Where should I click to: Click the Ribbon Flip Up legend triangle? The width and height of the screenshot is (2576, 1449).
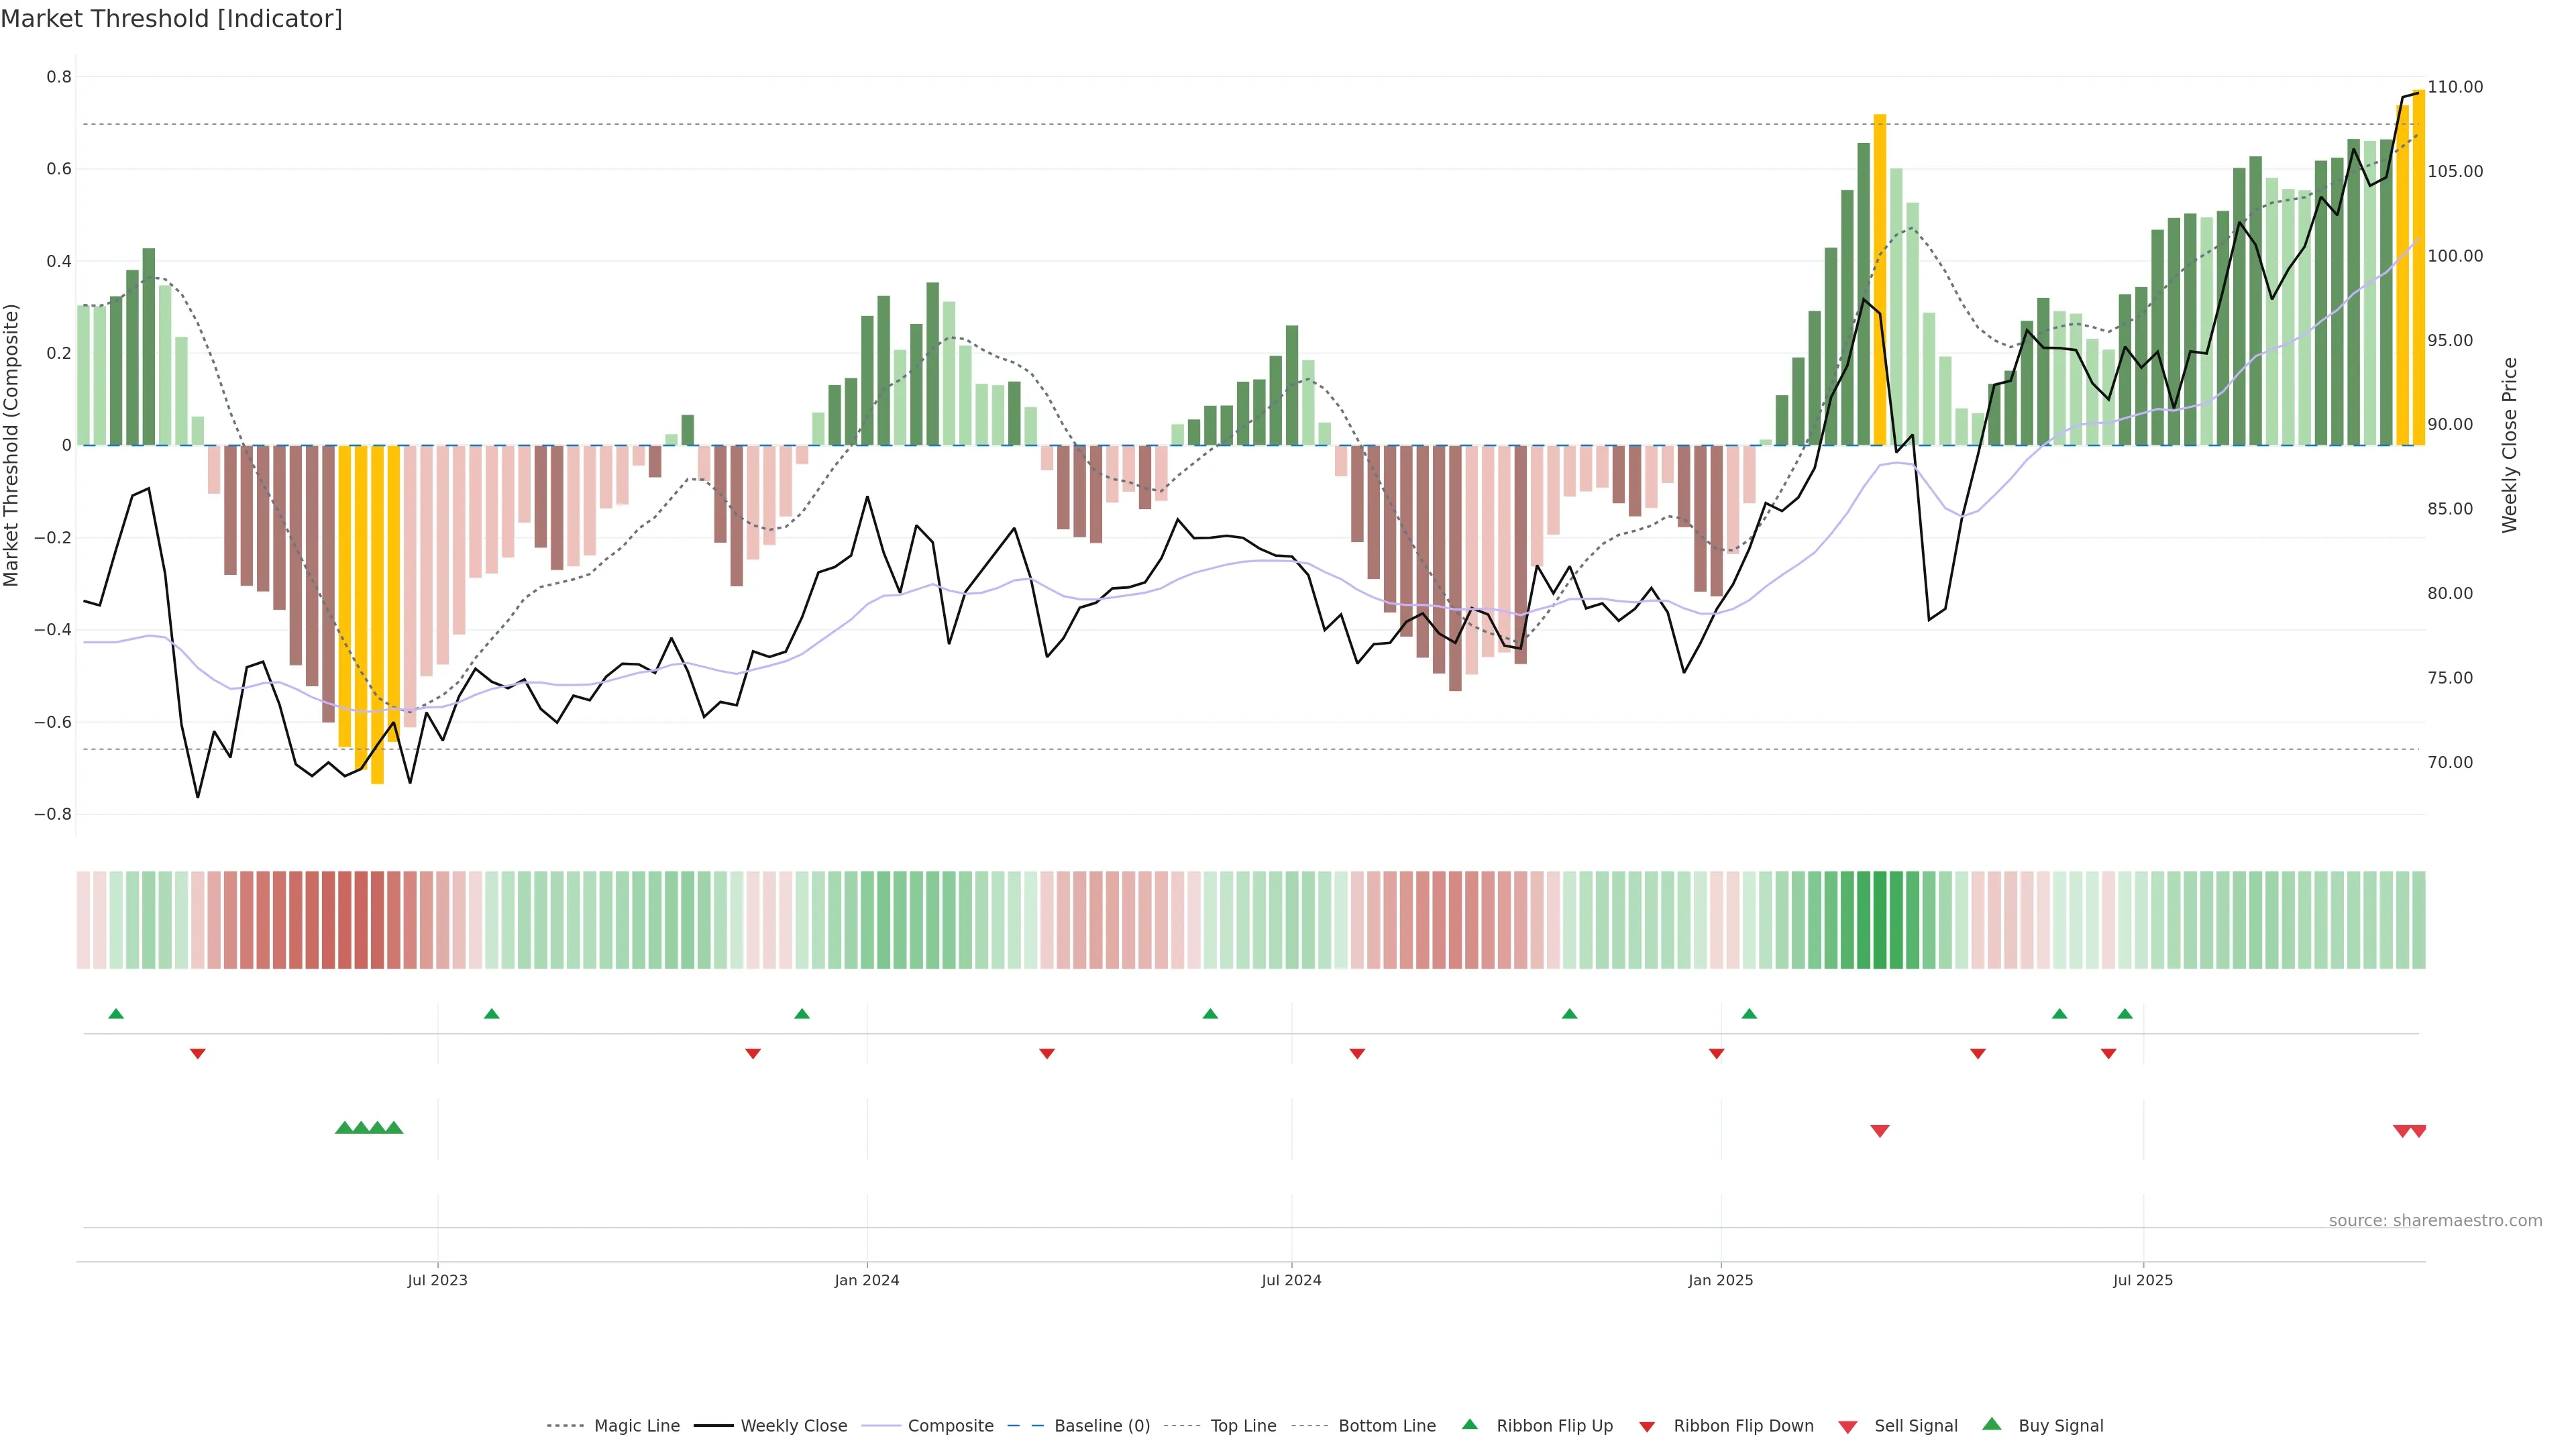(x=1469, y=1424)
